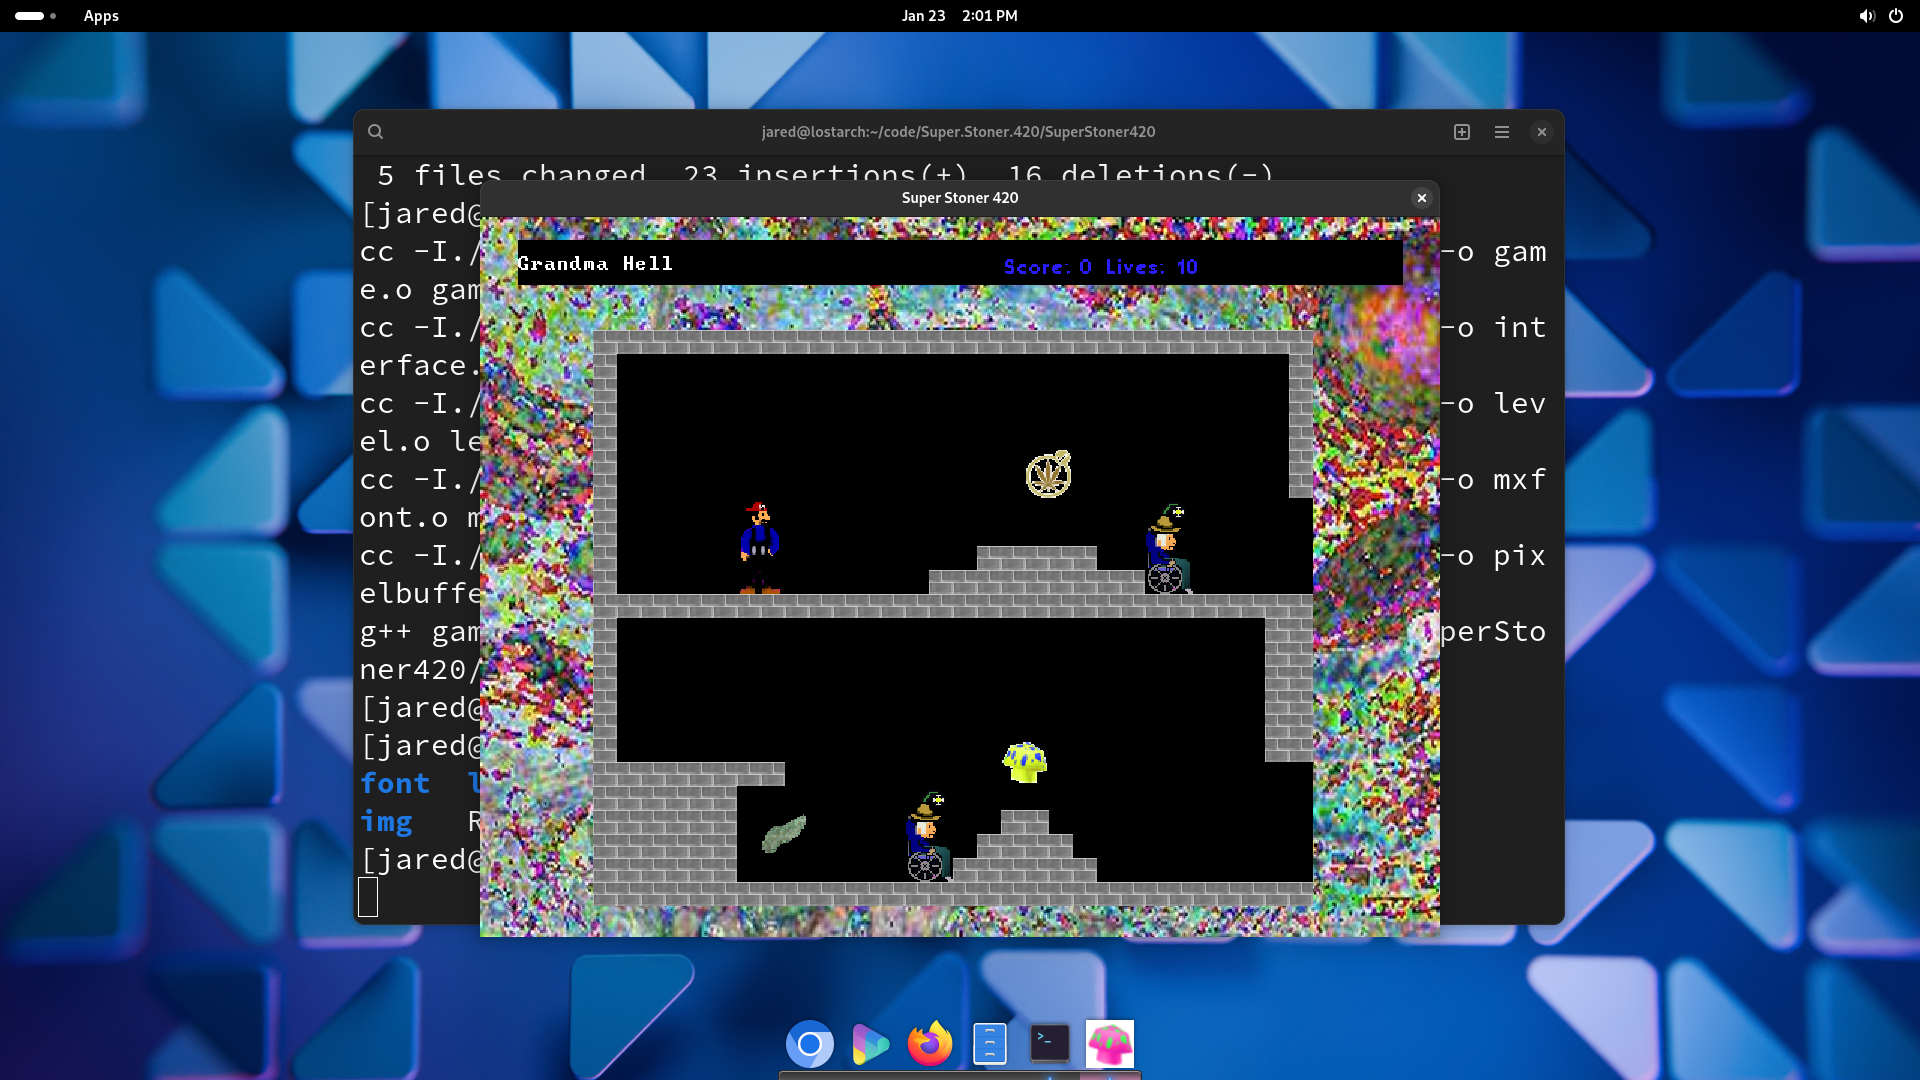This screenshot has height=1080, width=1920.
Task: Click the green bud item near the lower-left bricks
Action: pyautogui.click(x=784, y=834)
